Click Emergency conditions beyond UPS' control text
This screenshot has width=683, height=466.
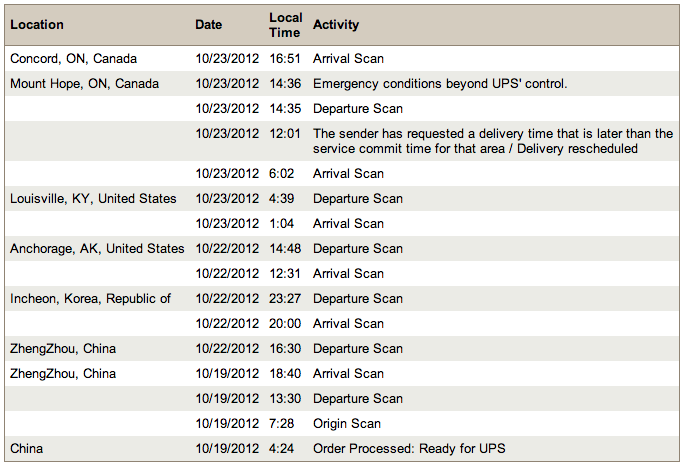pyautogui.click(x=440, y=84)
